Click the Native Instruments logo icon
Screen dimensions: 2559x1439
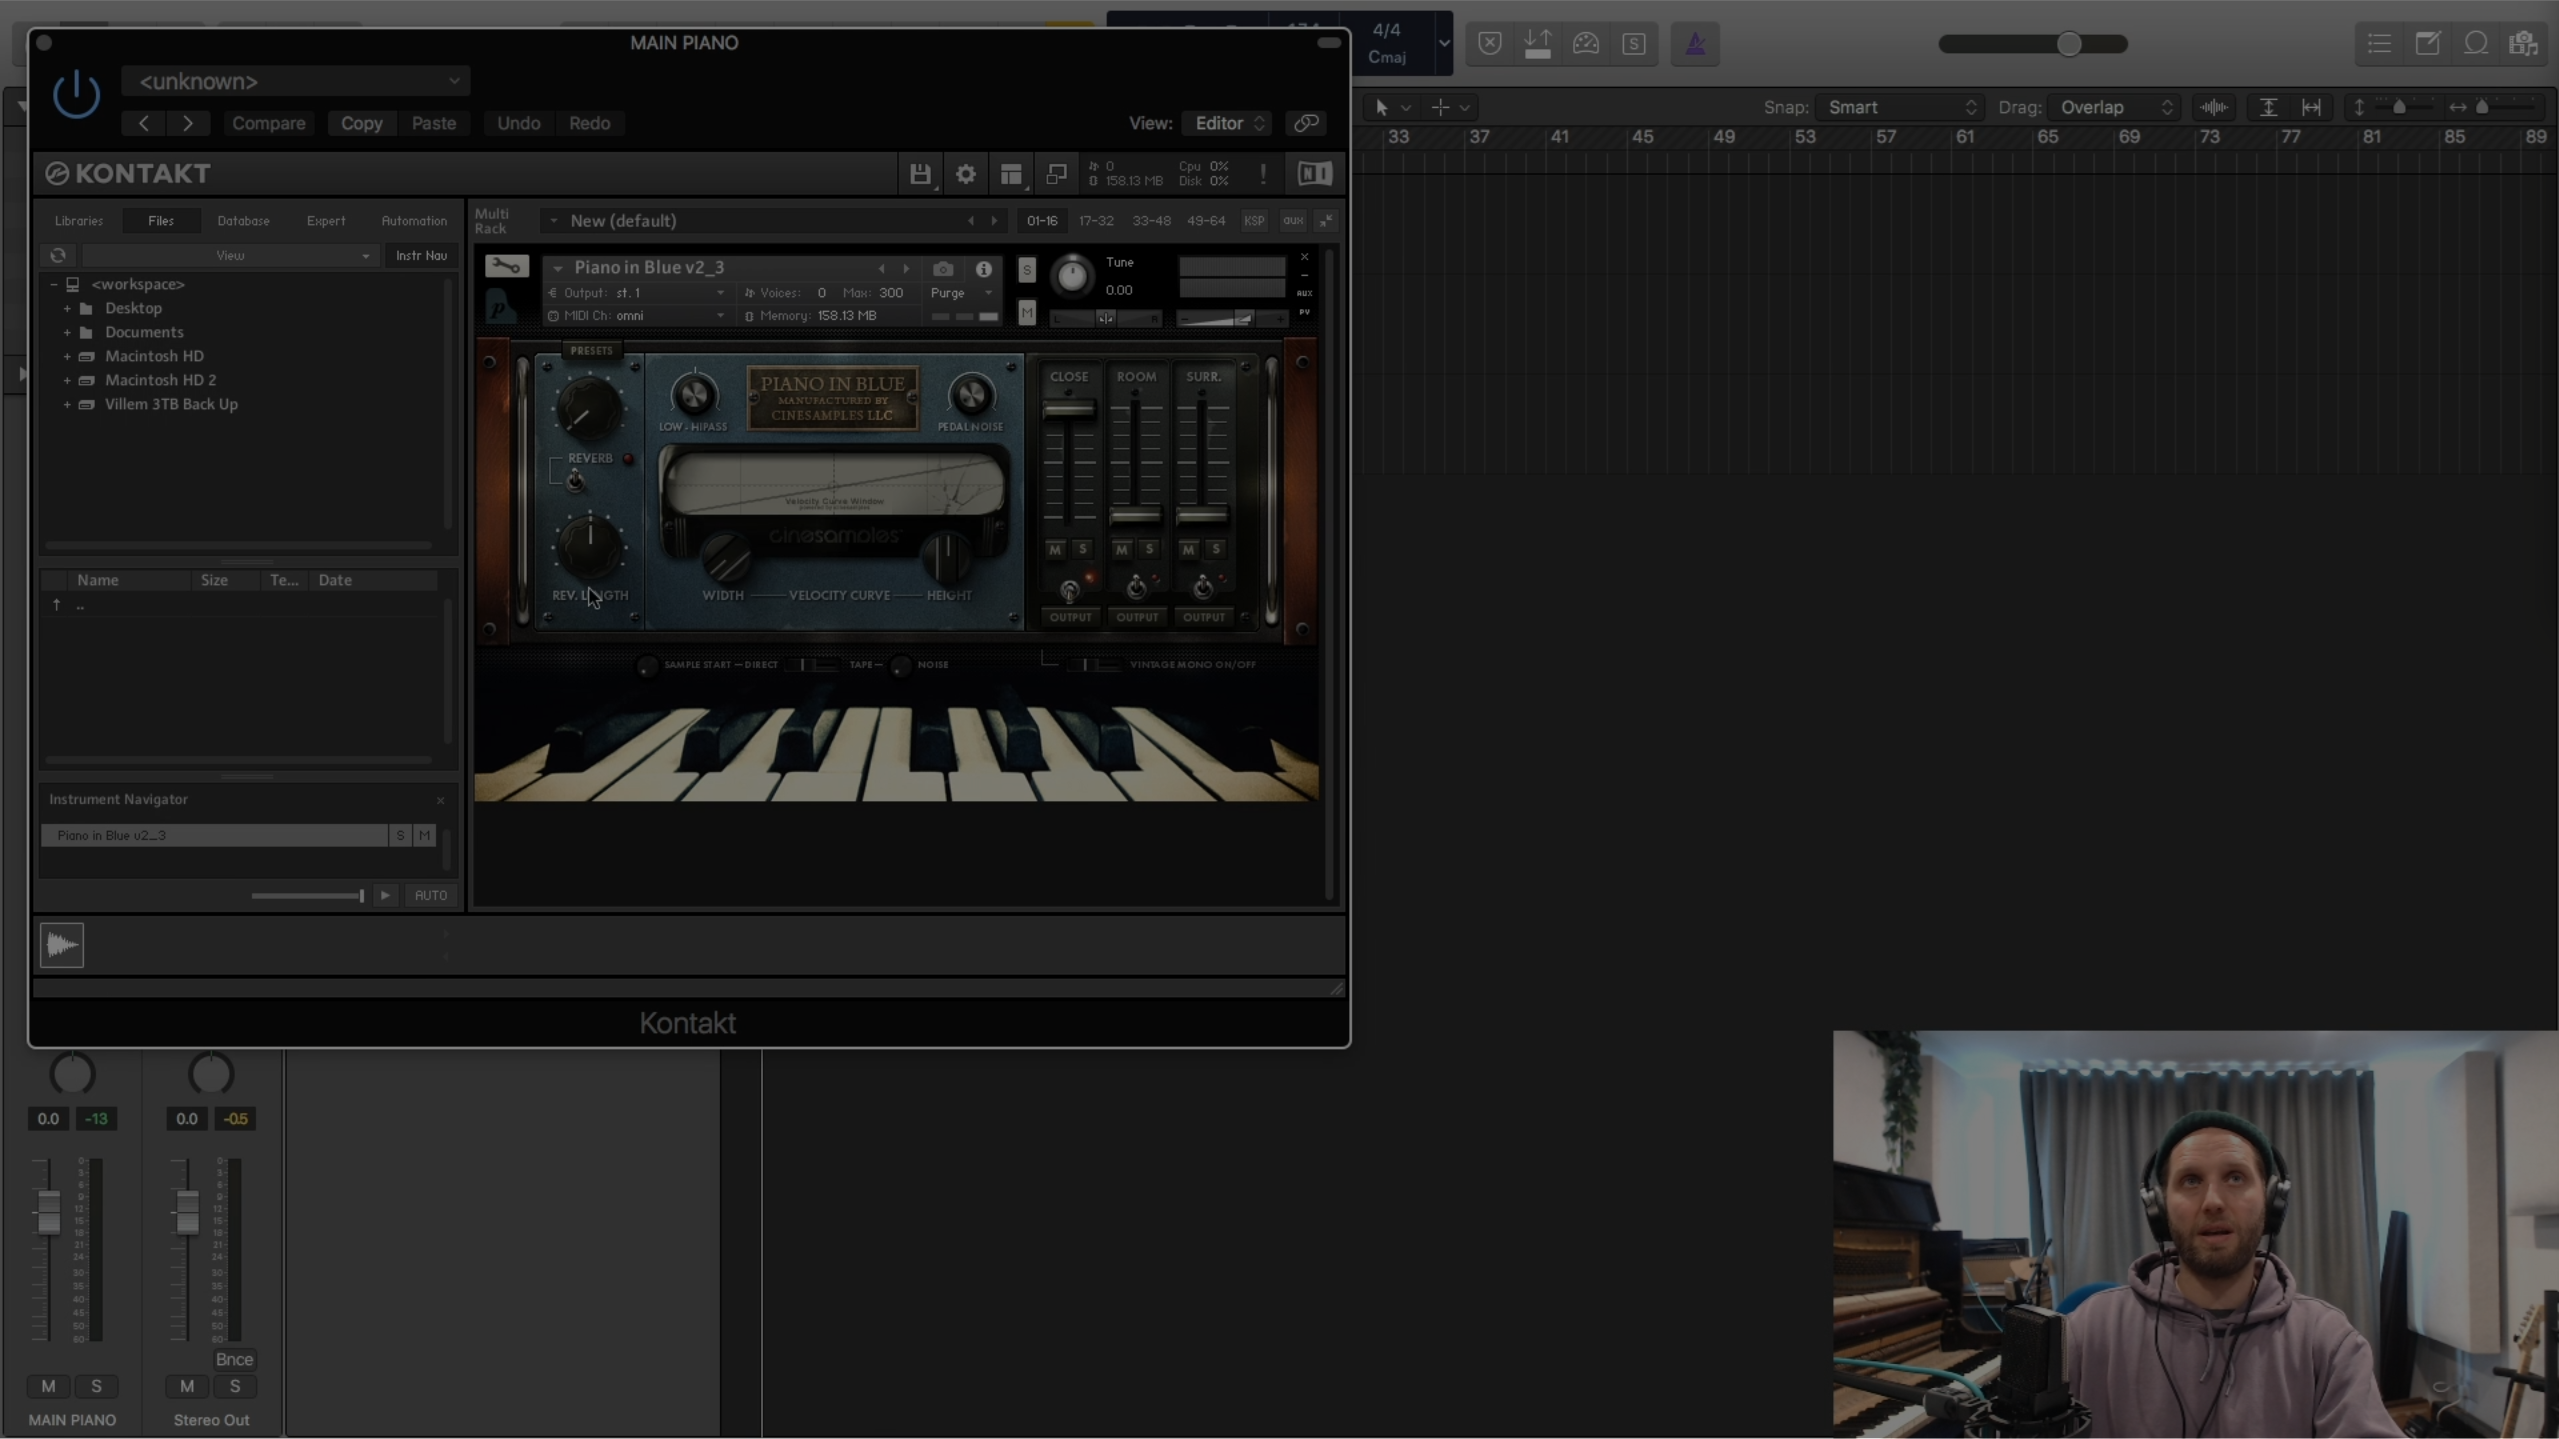(x=1314, y=174)
